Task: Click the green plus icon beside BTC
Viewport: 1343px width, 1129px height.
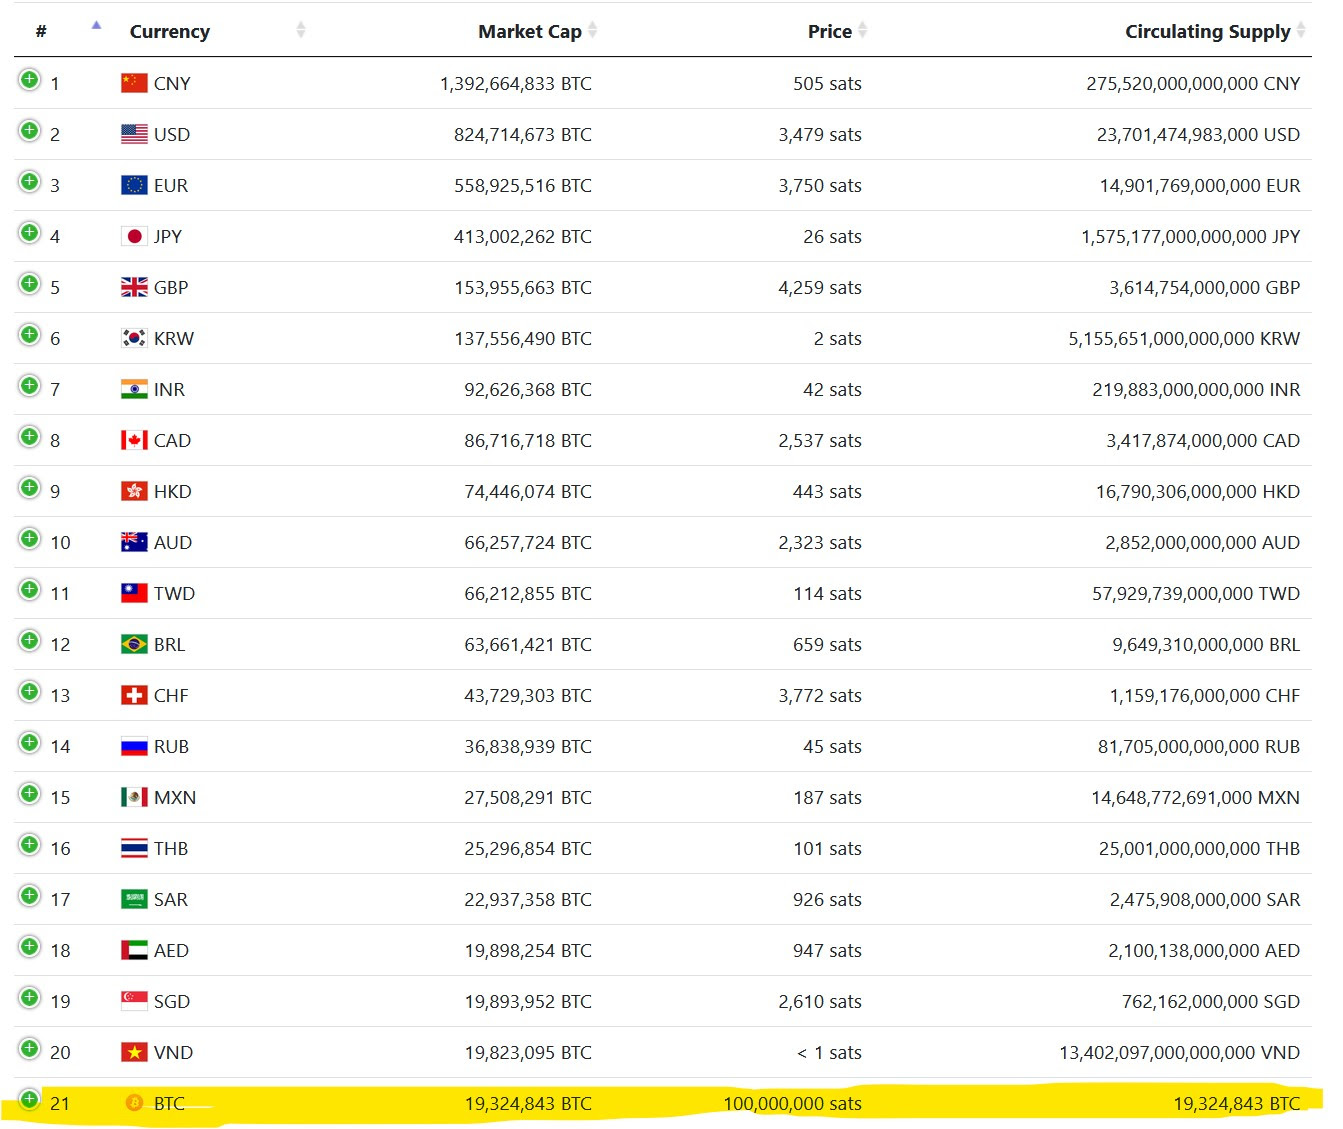Action: pyautogui.click(x=30, y=1100)
